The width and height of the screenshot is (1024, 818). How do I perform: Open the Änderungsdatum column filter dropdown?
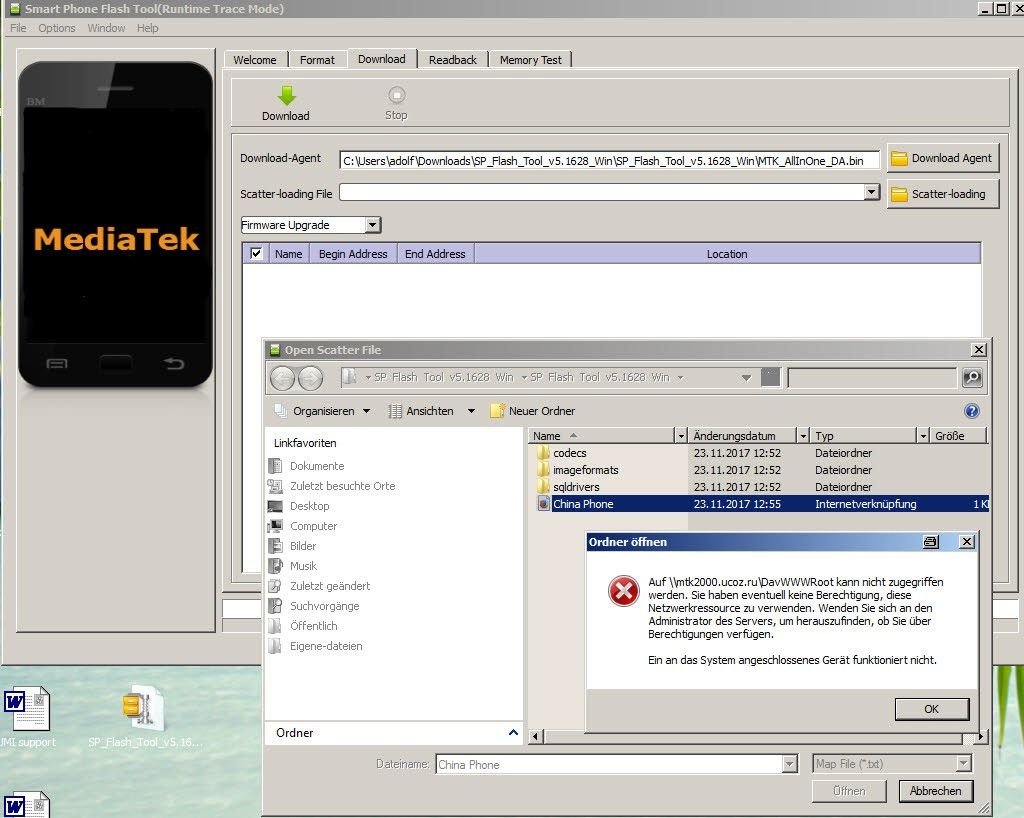coord(803,435)
